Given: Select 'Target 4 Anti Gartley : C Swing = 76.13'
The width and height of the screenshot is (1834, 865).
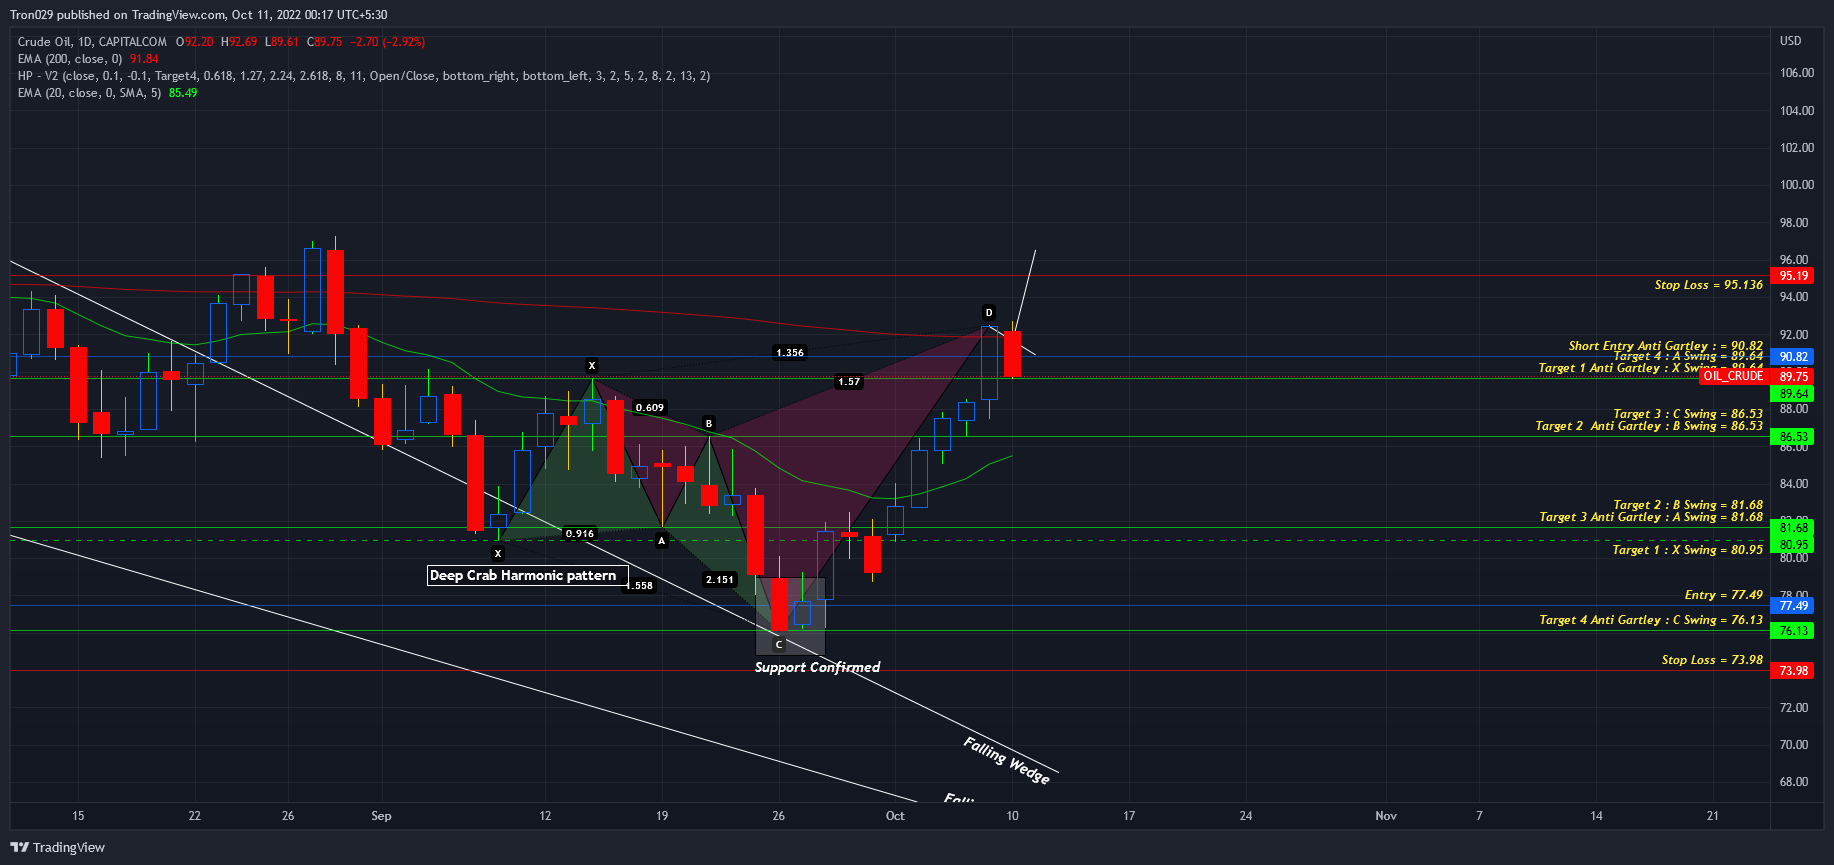Looking at the screenshot, I should (1651, 620).
